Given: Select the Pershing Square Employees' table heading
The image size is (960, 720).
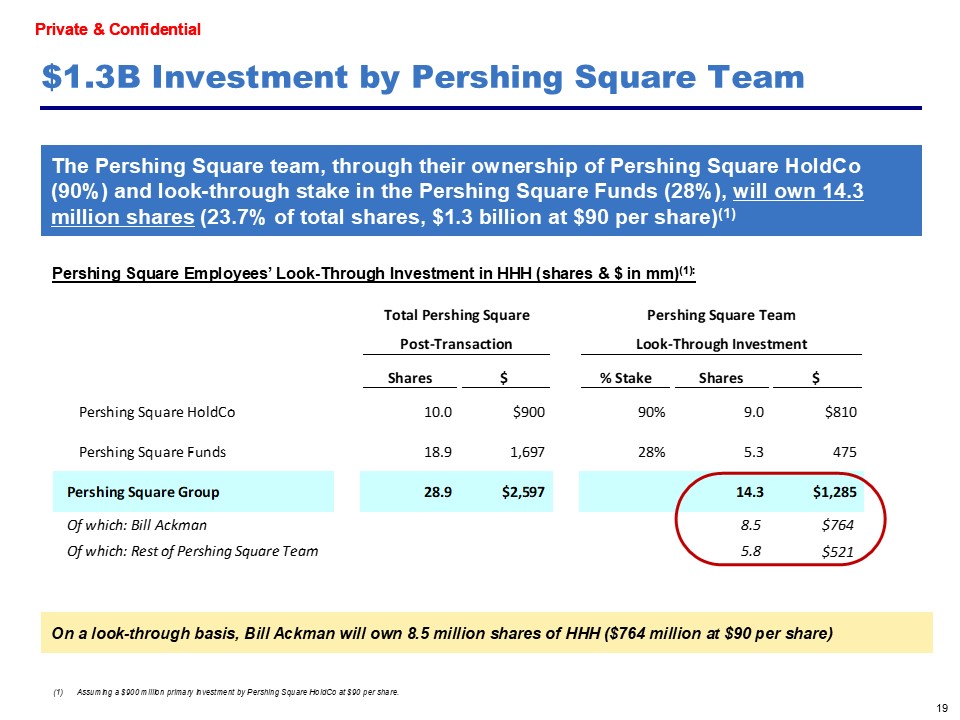Looking at the screenshot, I should tap(373, 275).
